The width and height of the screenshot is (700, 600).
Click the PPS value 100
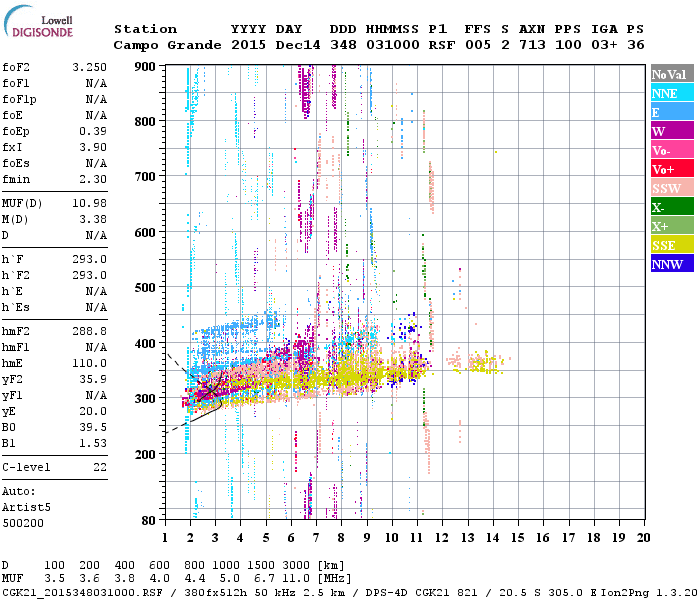coord(568,45)
